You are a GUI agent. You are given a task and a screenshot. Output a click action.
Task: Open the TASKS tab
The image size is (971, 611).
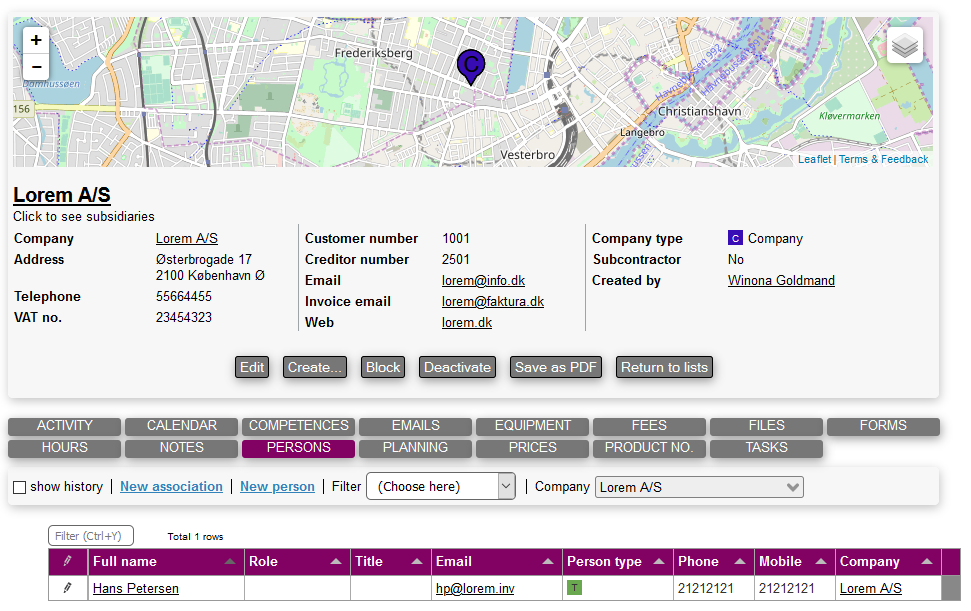[766, 448]
